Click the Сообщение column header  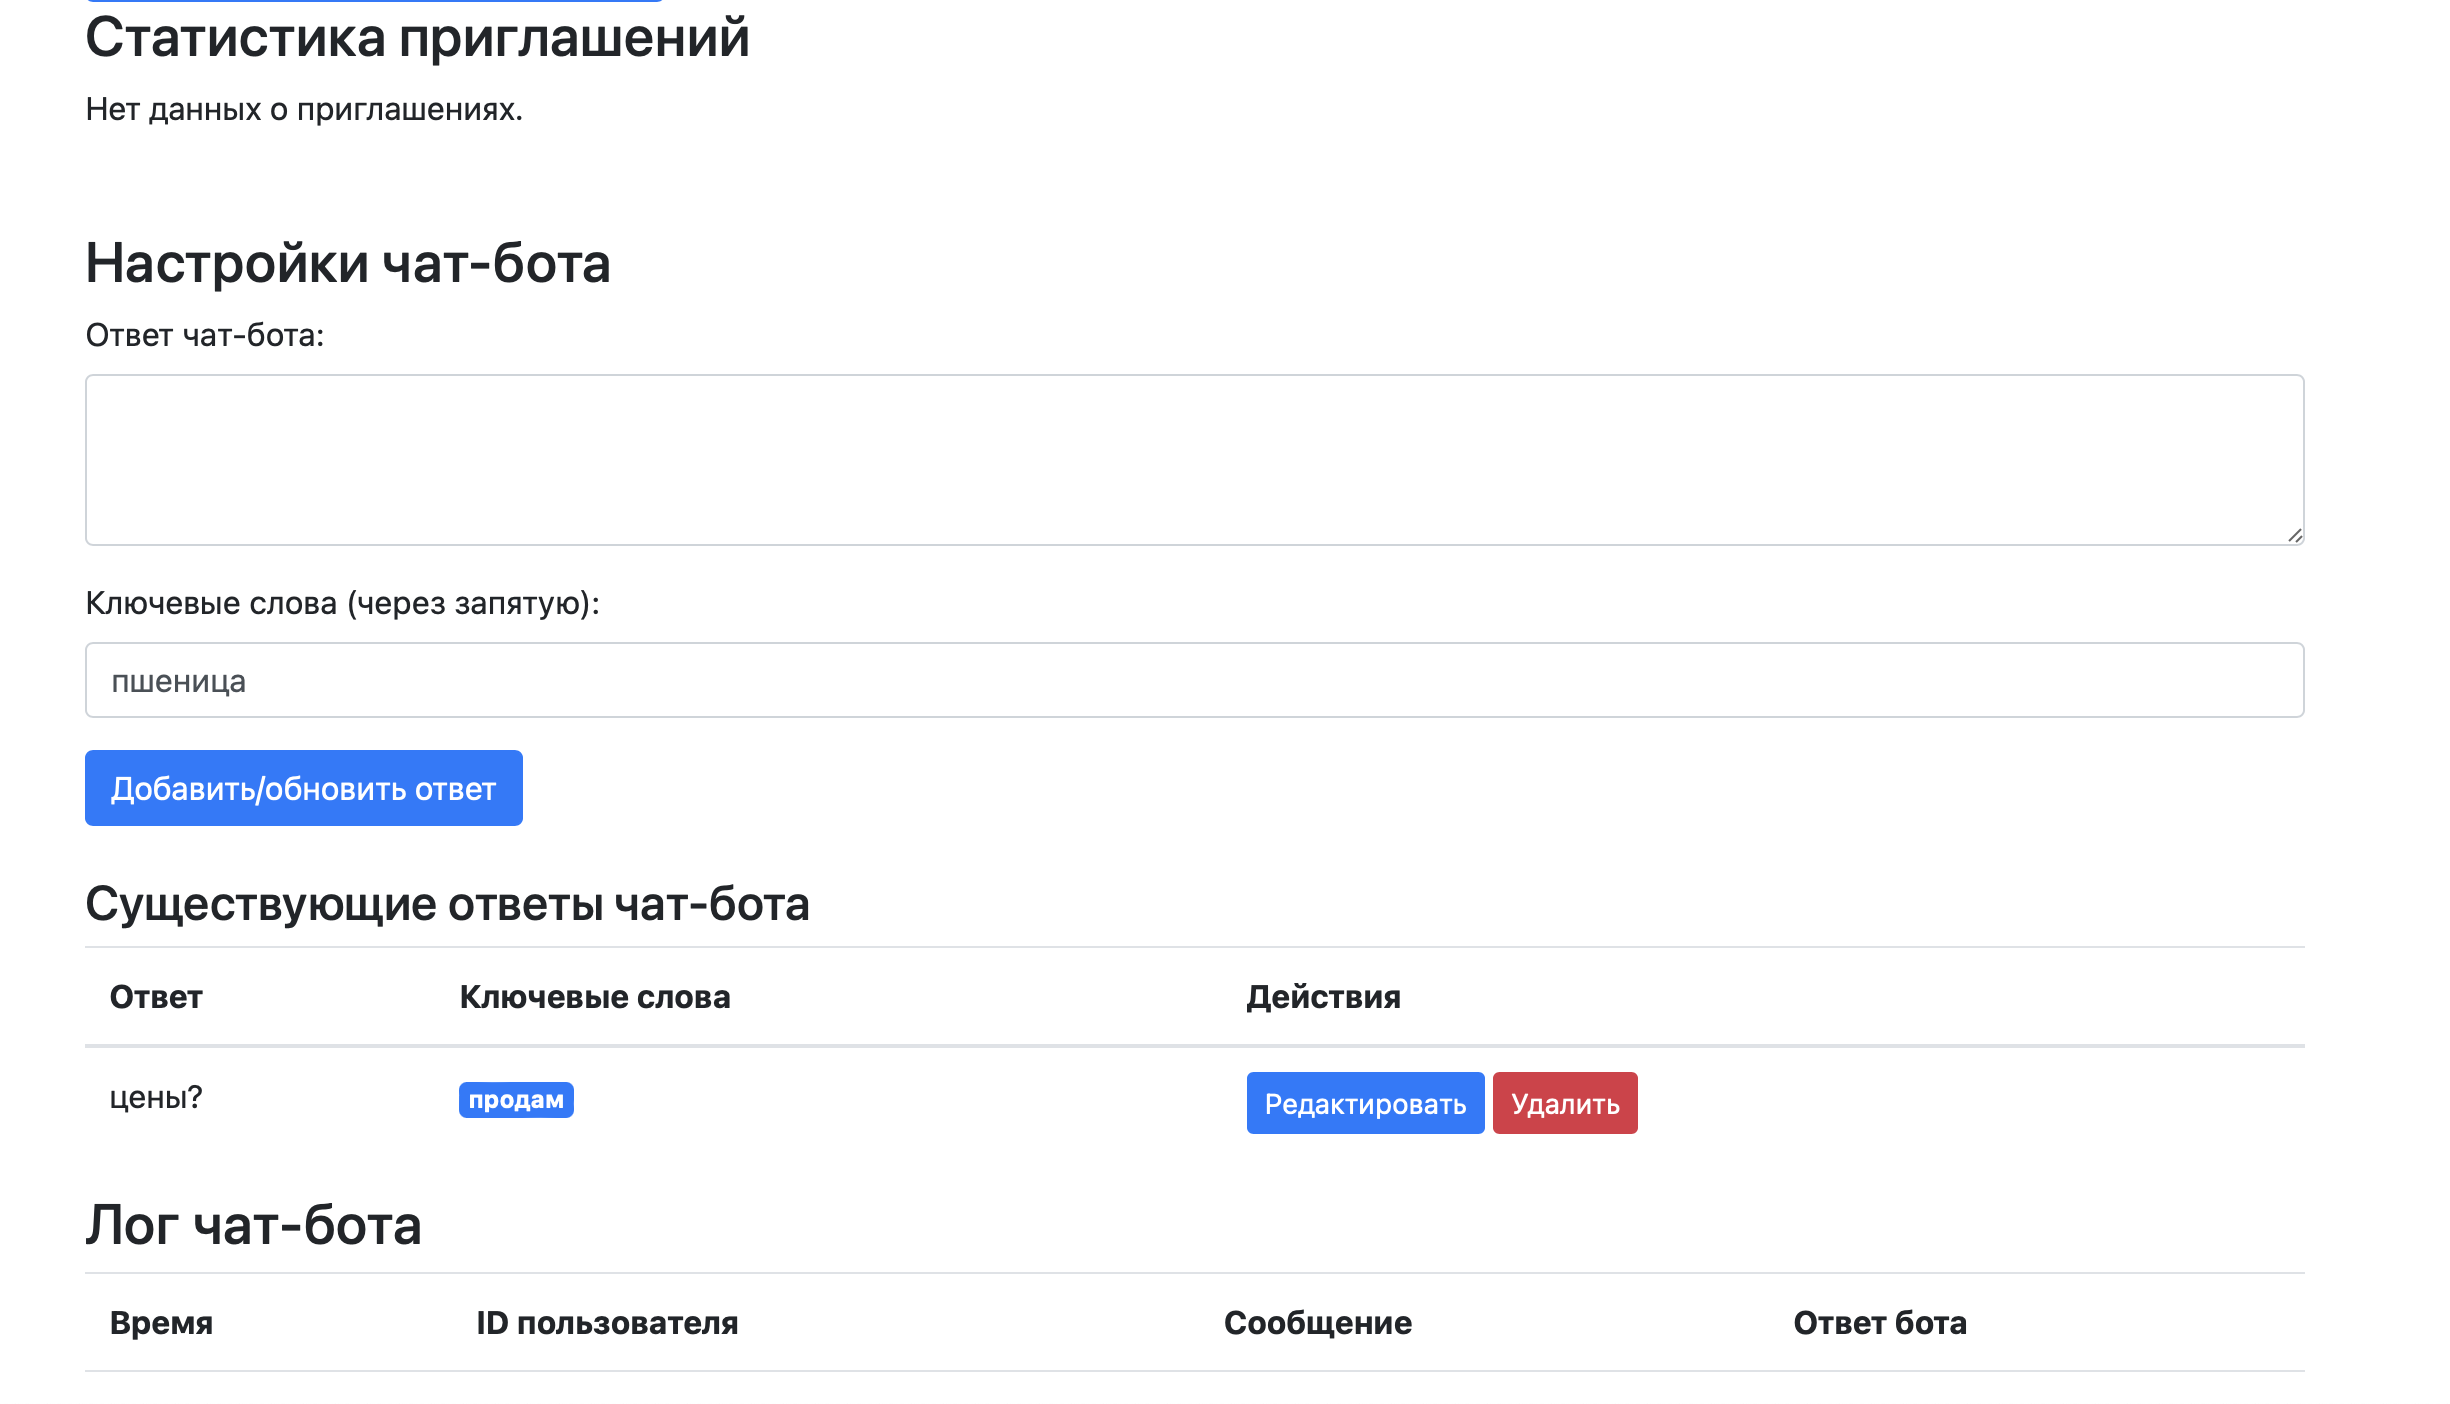pyautogui.click(x=1318, y=1323)
